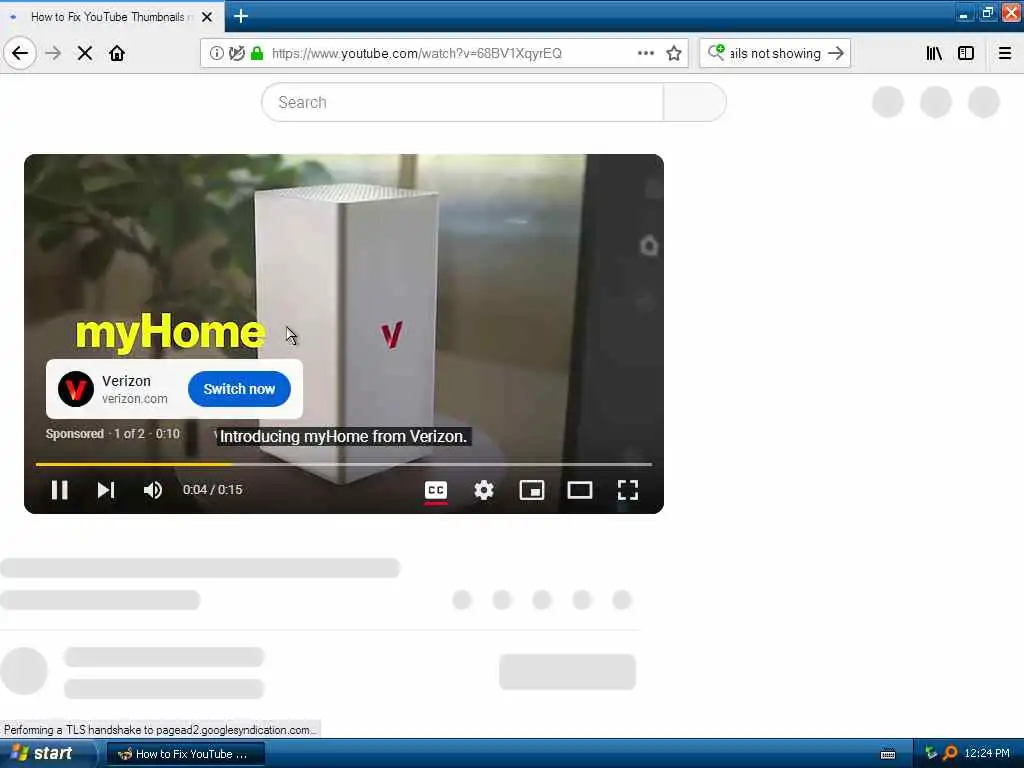The height and width of the screenshot is (768, 1024).
Task: Open page actions three-dot menu
Action: point(645,53)
